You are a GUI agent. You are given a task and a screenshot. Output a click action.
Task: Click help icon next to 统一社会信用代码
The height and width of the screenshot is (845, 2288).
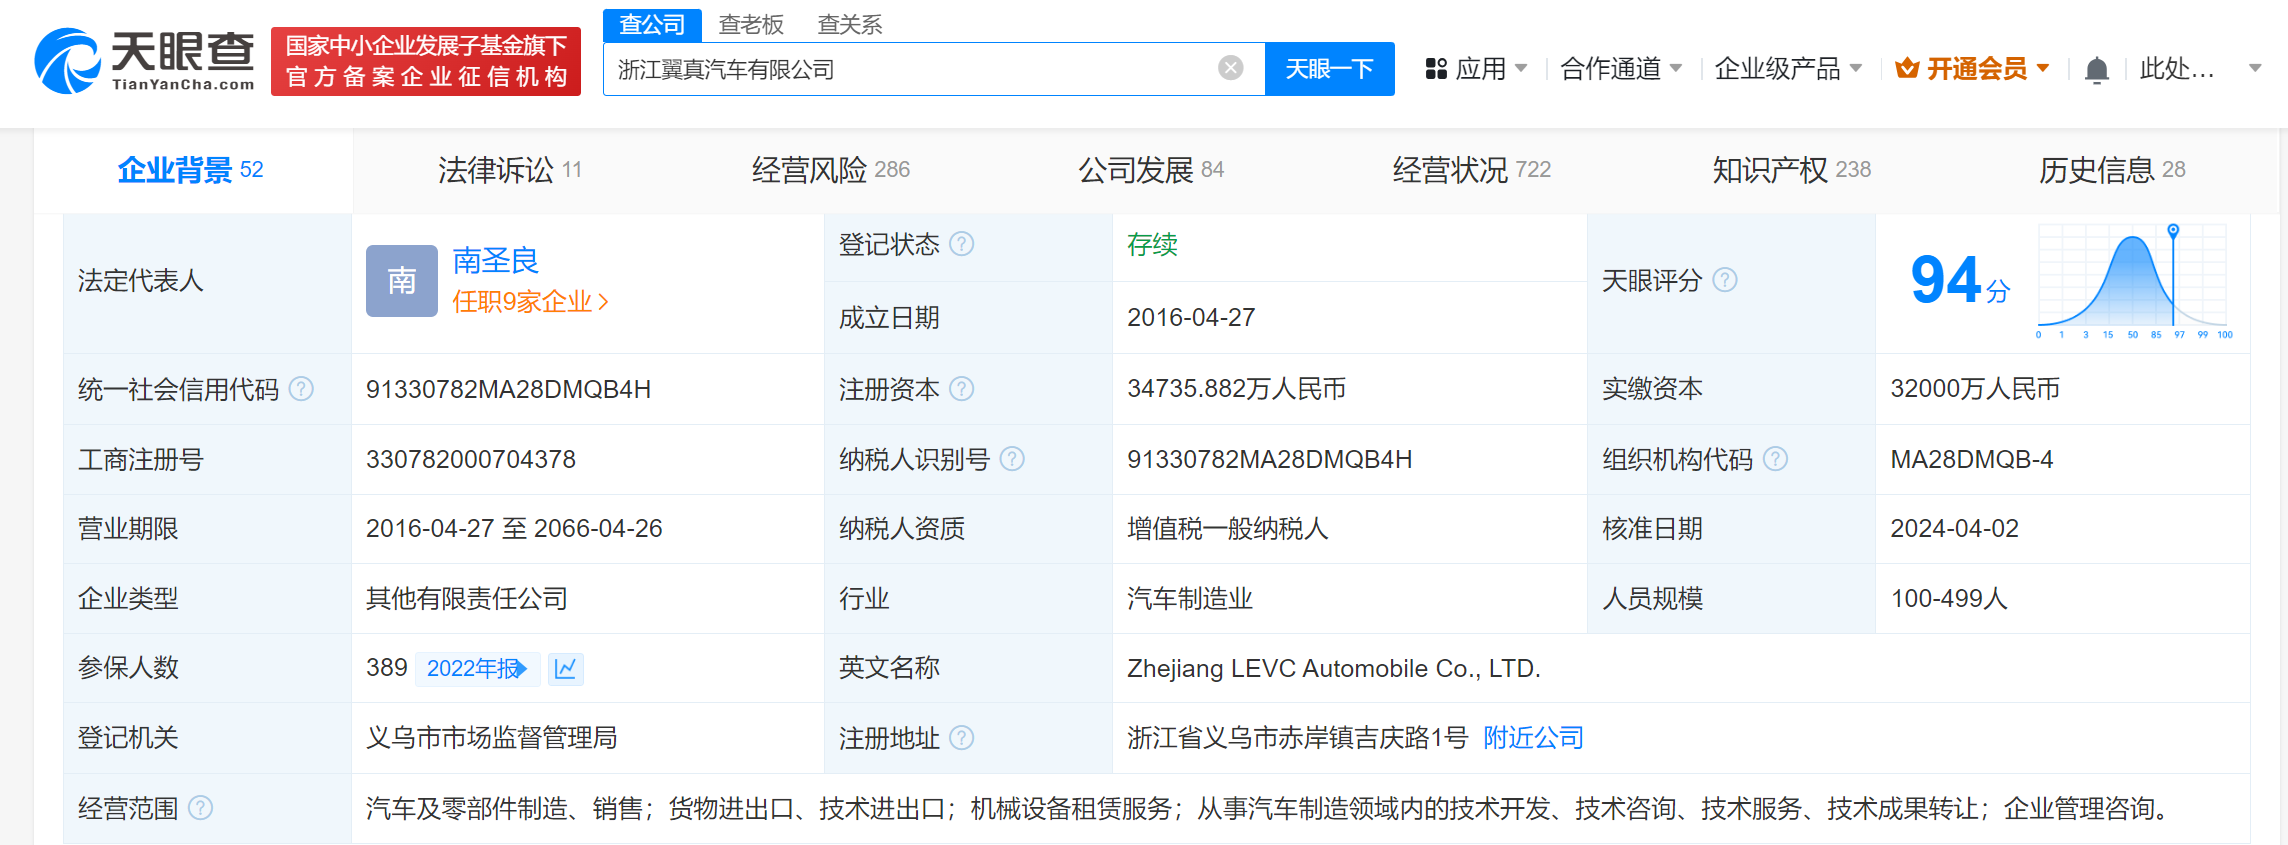pyautogui.click(x=301, y=389)
